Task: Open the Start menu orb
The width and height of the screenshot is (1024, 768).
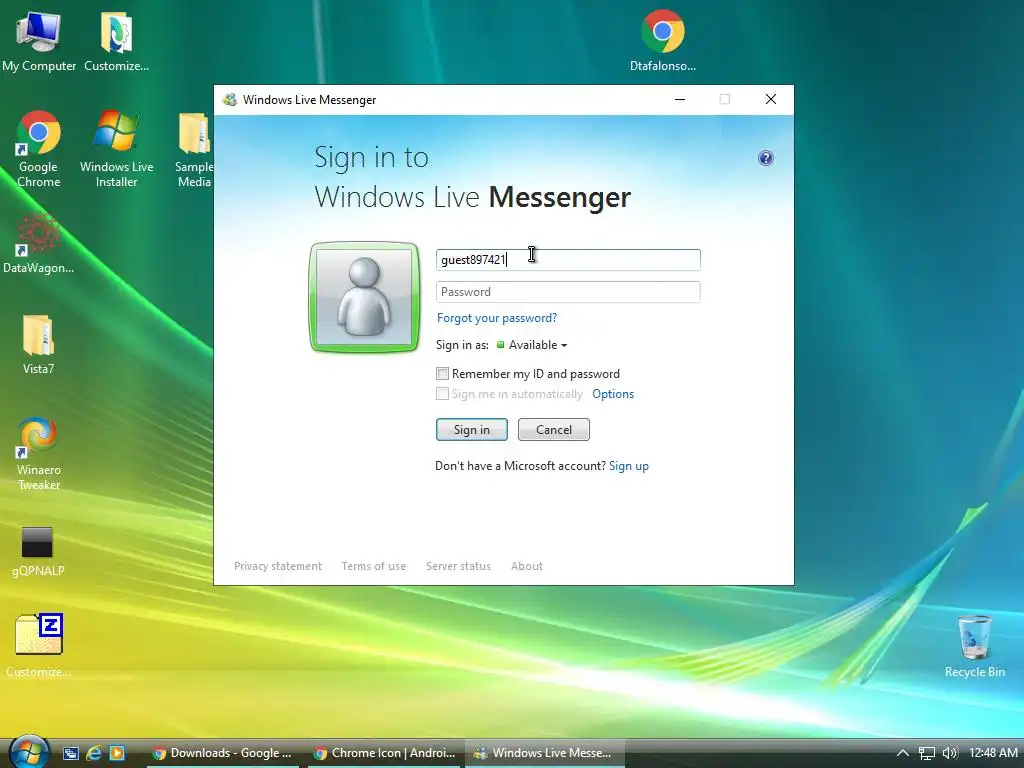Action: pos(29,752)
